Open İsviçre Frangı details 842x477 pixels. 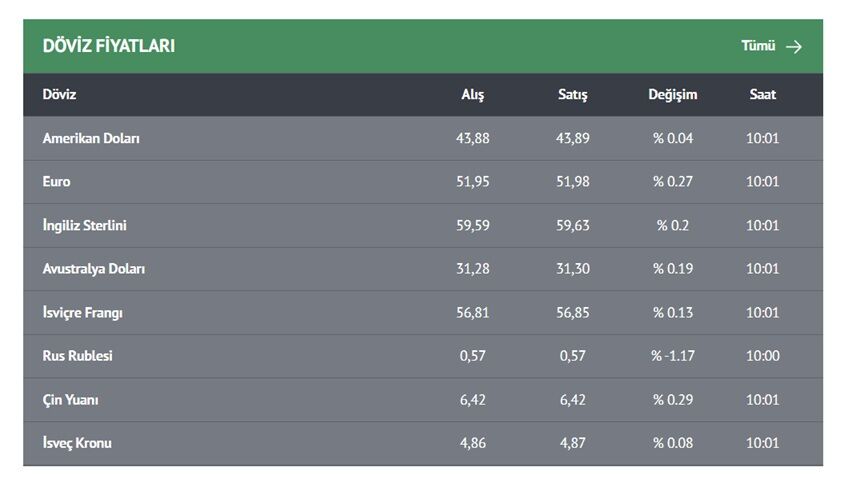coord(83,312)
